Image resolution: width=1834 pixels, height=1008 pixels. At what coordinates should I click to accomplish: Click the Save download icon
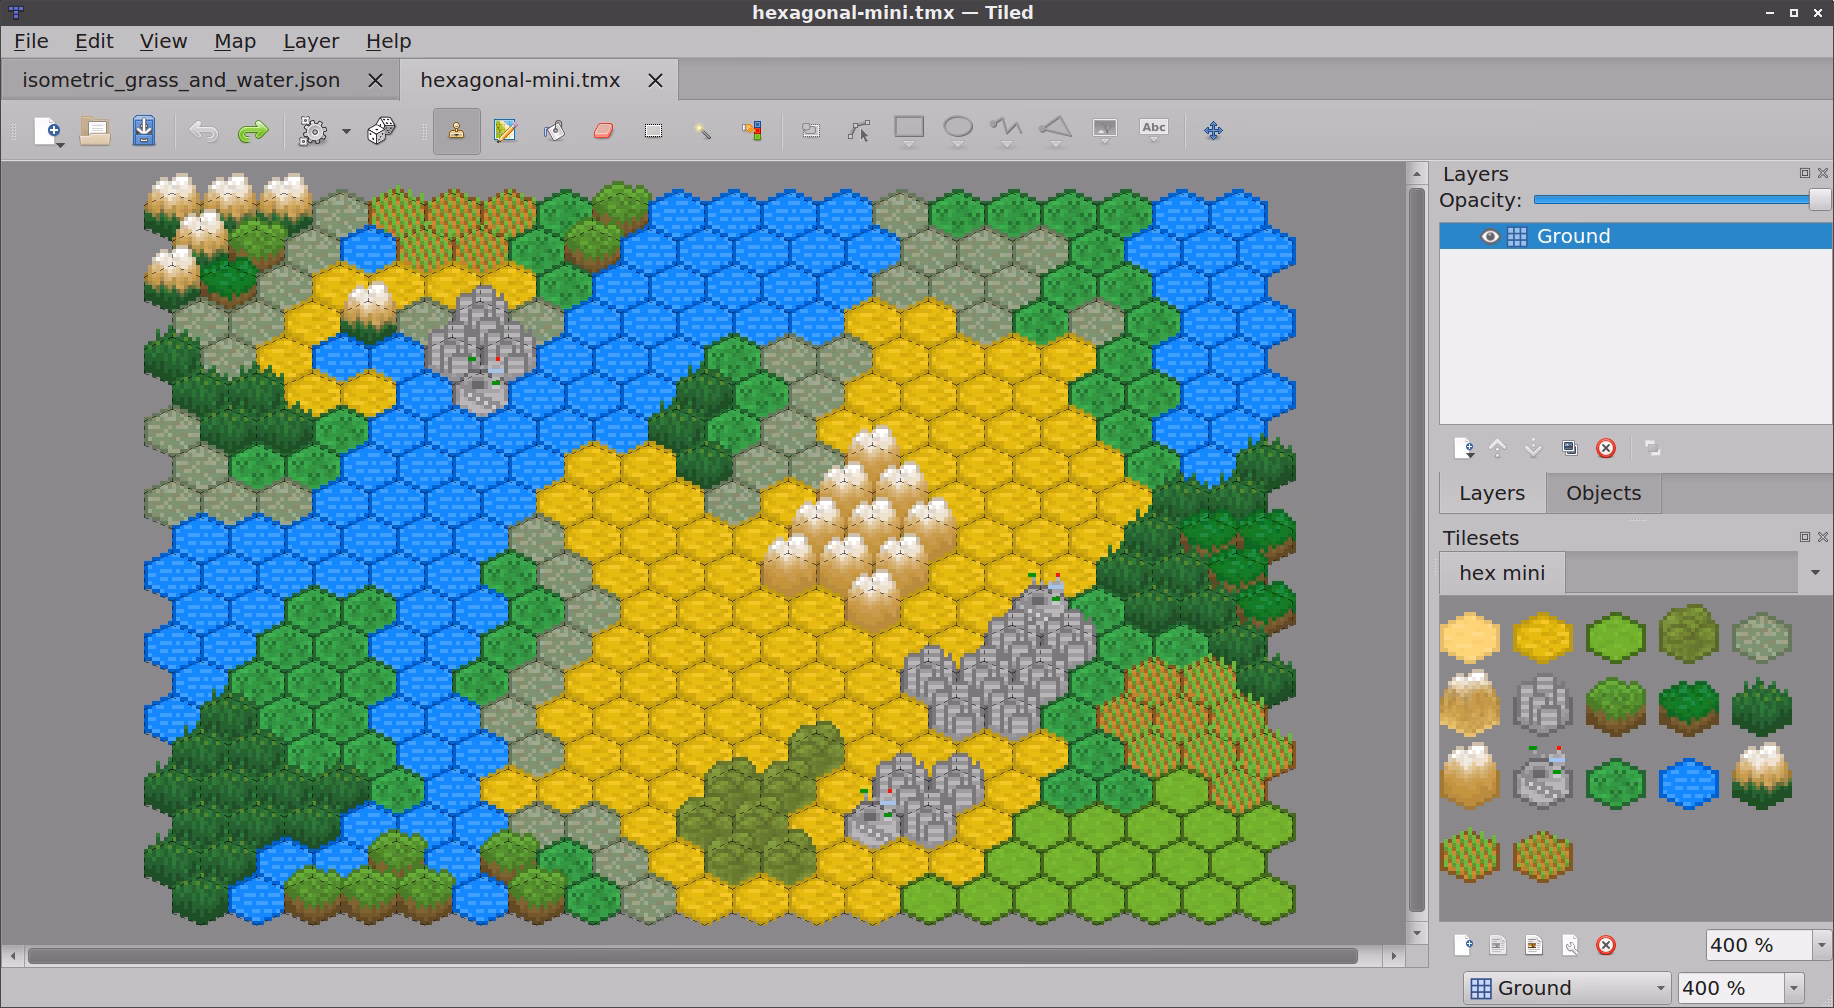click(144, 131)
